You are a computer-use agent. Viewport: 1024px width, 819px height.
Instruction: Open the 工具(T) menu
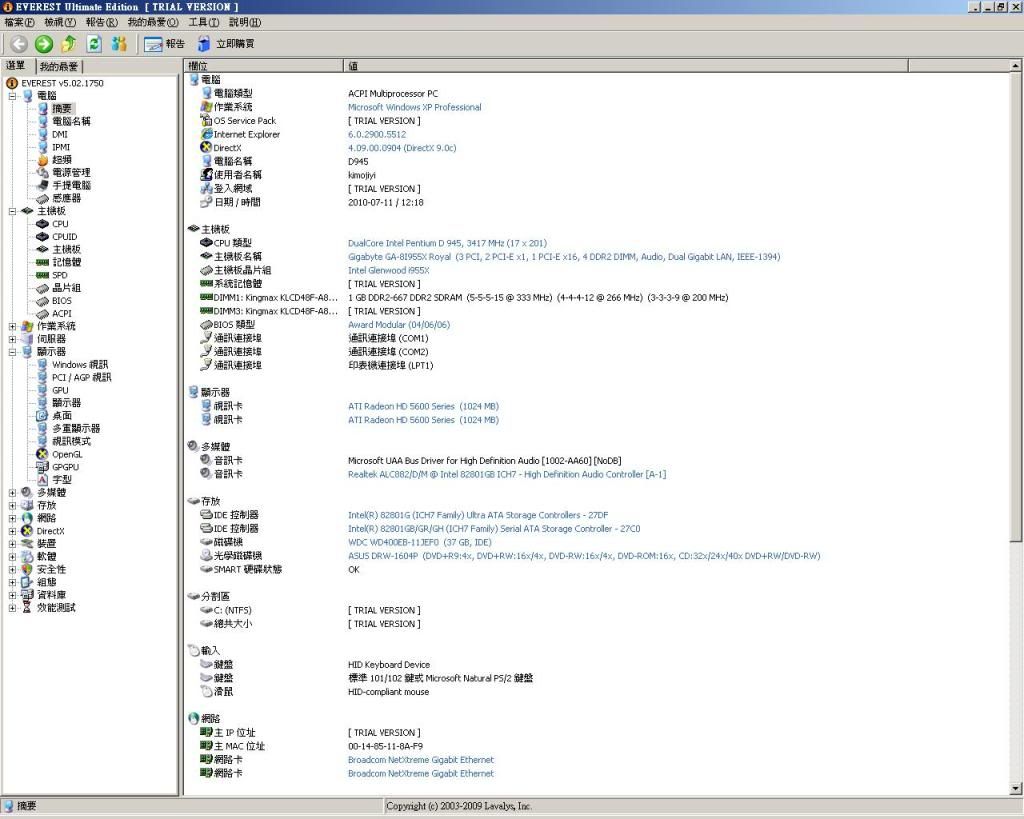[204, 22]
